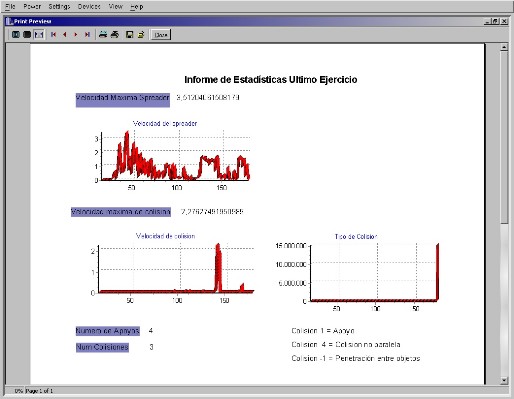Viewport: 514px width, 399px height.
Task: Go to the first page
Action: pos(53,34)
